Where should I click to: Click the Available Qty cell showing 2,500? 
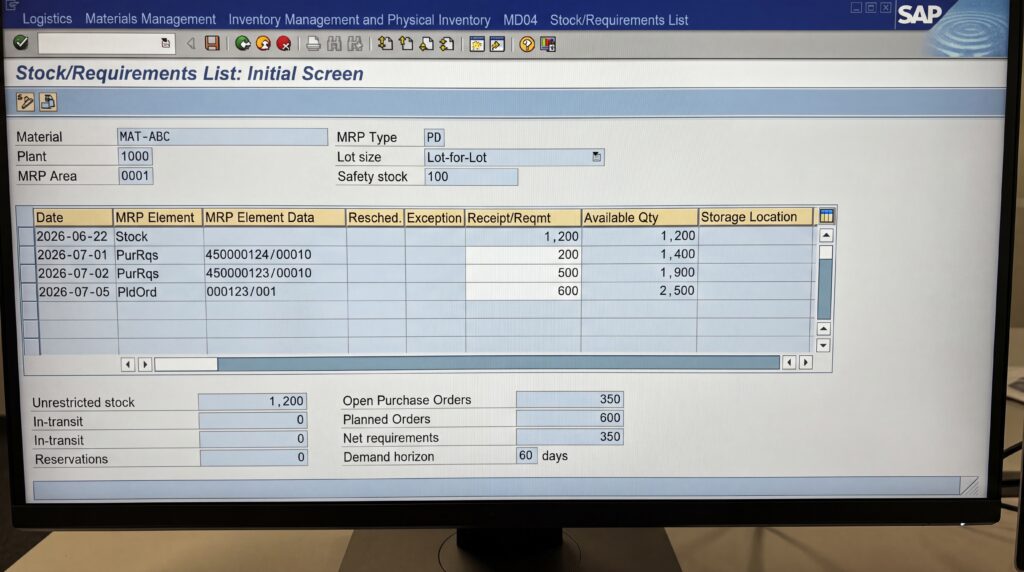pos(639,291)
